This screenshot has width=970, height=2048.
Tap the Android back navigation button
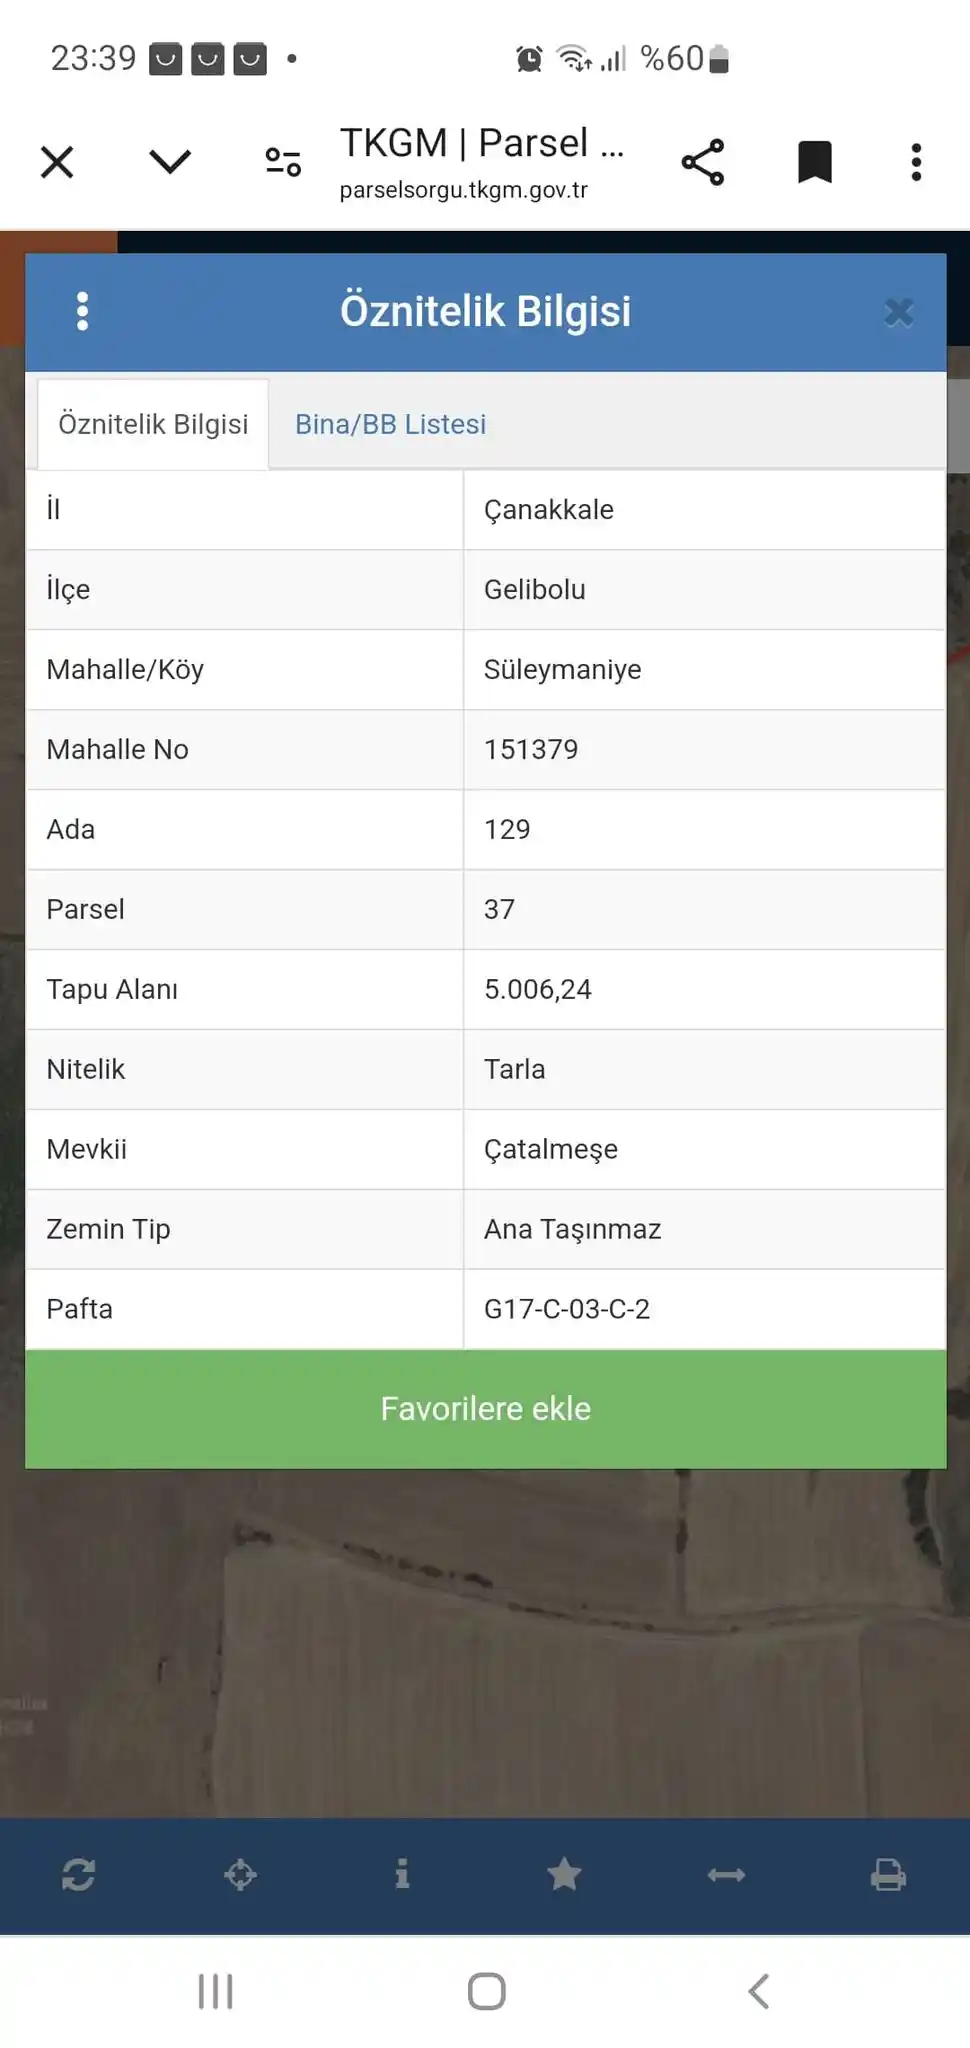[x=758, y=1991]
